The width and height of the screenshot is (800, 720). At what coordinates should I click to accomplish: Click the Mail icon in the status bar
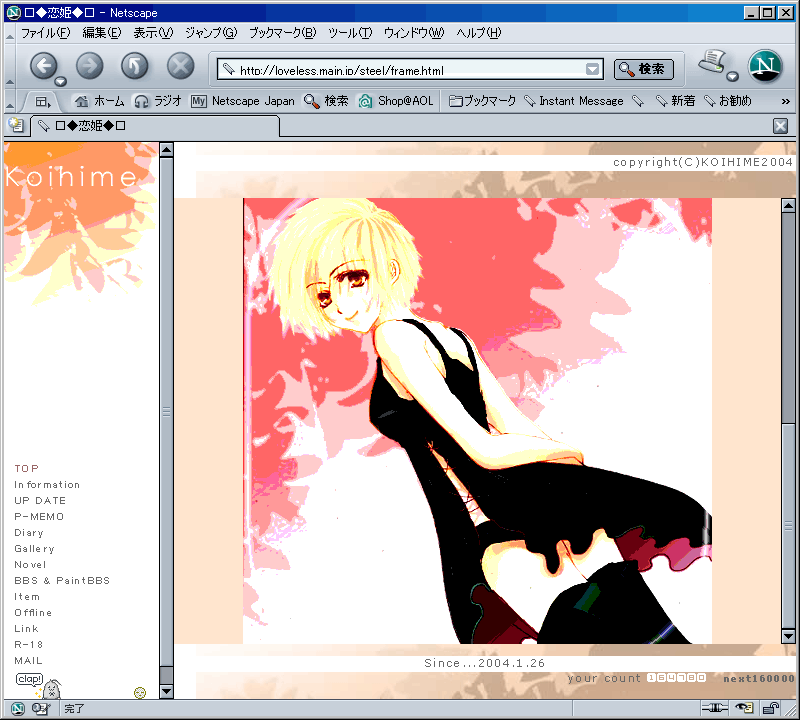[40, 708]
